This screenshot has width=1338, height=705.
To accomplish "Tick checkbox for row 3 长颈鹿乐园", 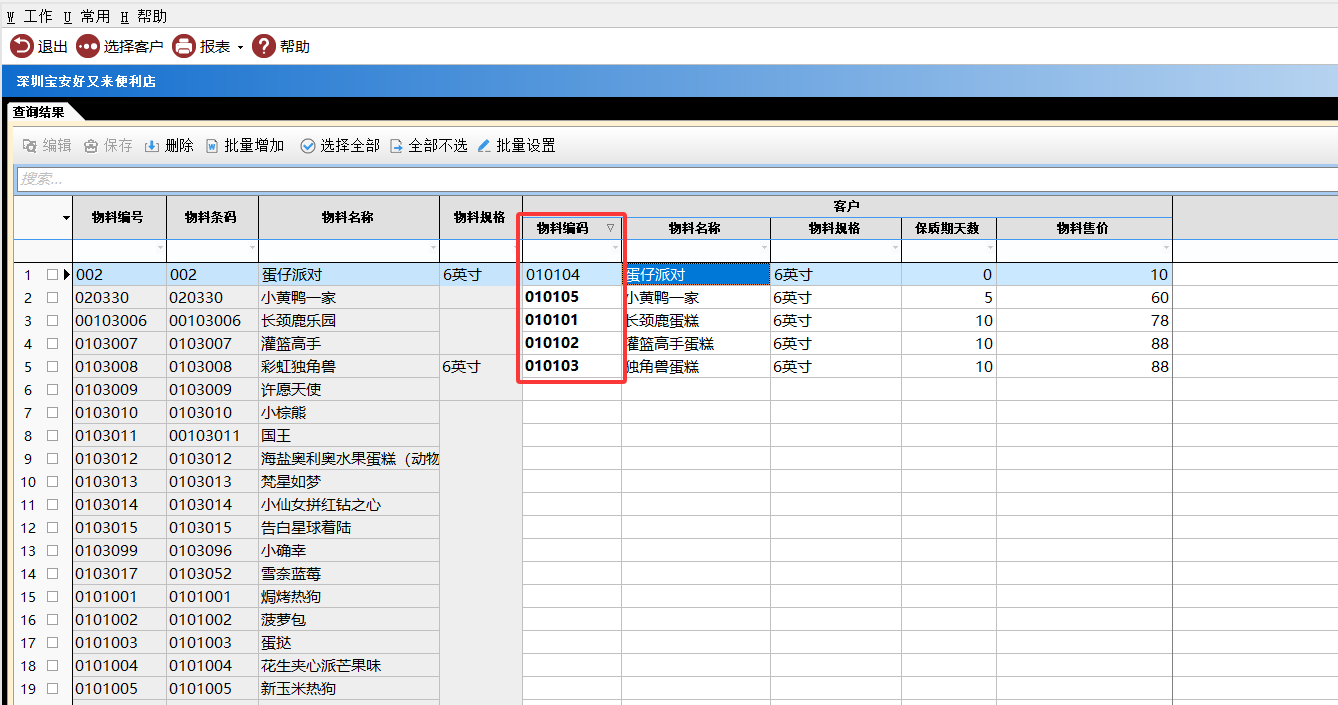I will 52,321.
